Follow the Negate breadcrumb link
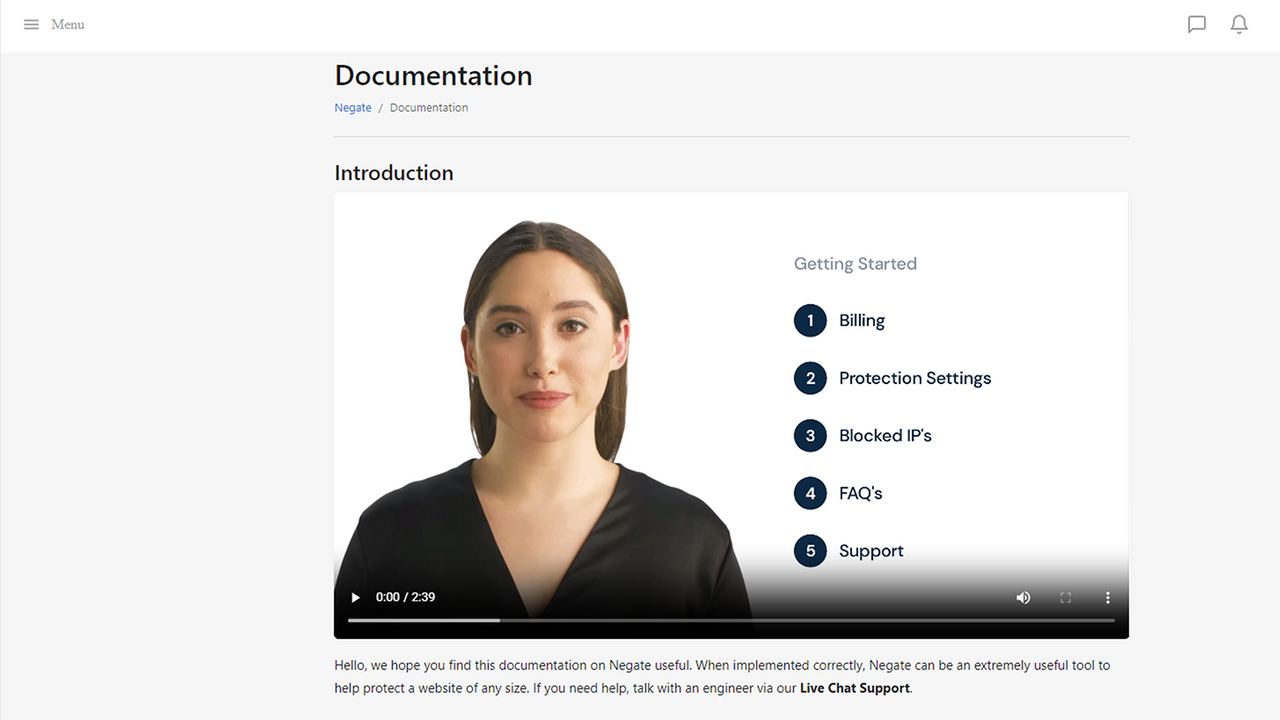Image resolution: width=1280 pixels, height=720 pixels. click(x=353, y=108)
